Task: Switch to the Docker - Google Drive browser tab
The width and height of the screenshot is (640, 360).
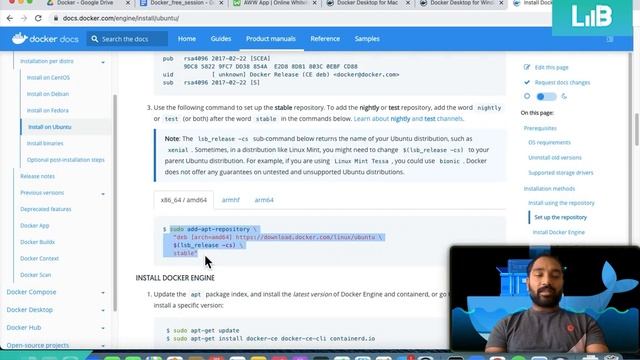Action: coord(85,3)
